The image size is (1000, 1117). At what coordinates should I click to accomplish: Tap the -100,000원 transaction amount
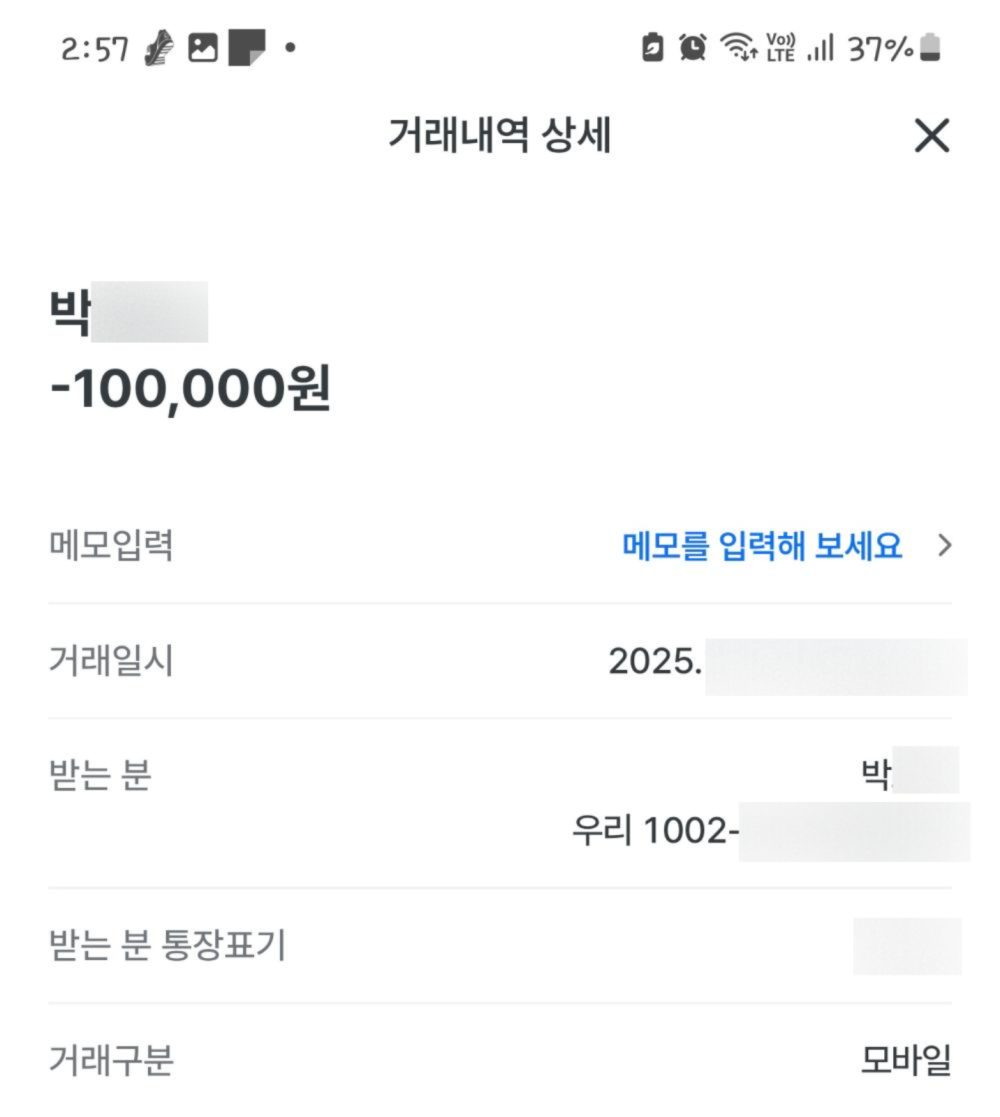coord(190,389)
